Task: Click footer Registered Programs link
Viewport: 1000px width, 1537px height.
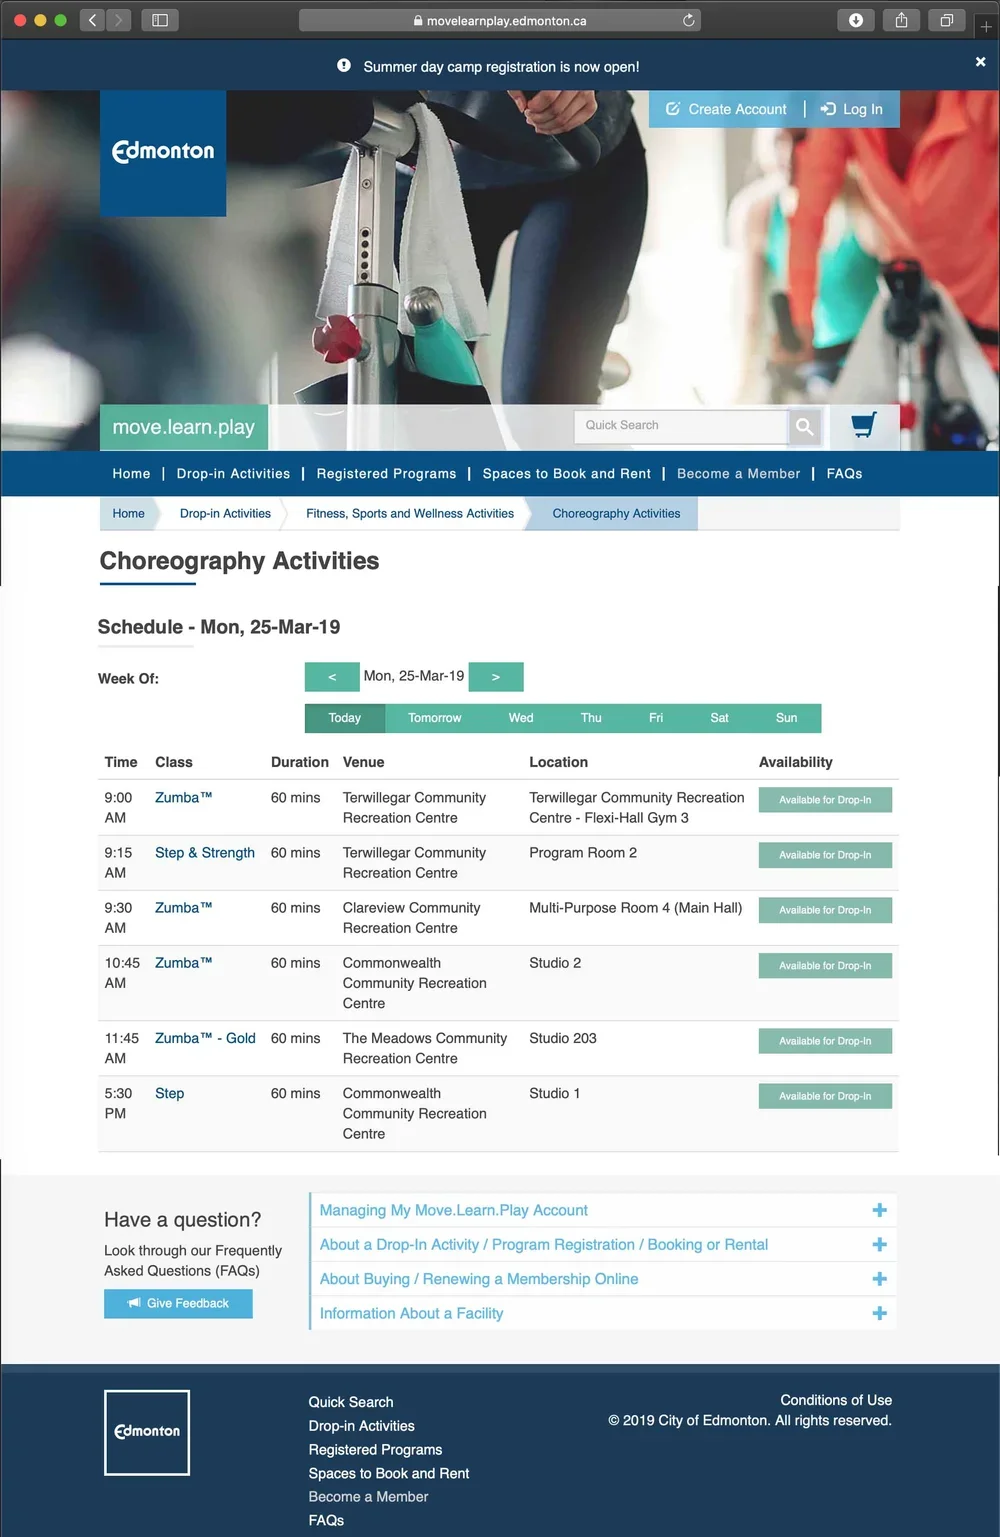Action: pyautogui.click(x=375, y=1450)
